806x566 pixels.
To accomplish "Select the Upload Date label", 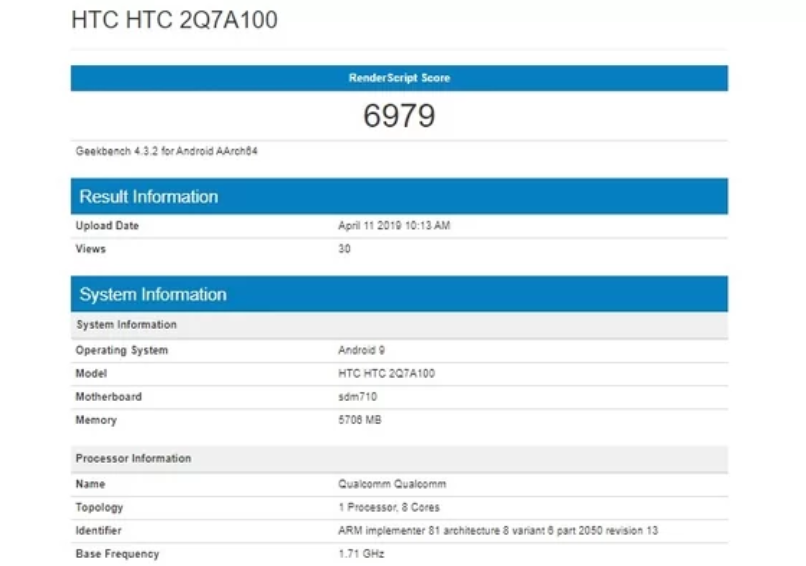I will (x=107, y=226).
